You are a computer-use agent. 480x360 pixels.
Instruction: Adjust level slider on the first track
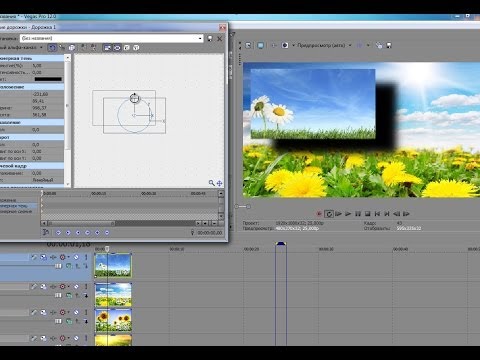(x=58, y=266)
